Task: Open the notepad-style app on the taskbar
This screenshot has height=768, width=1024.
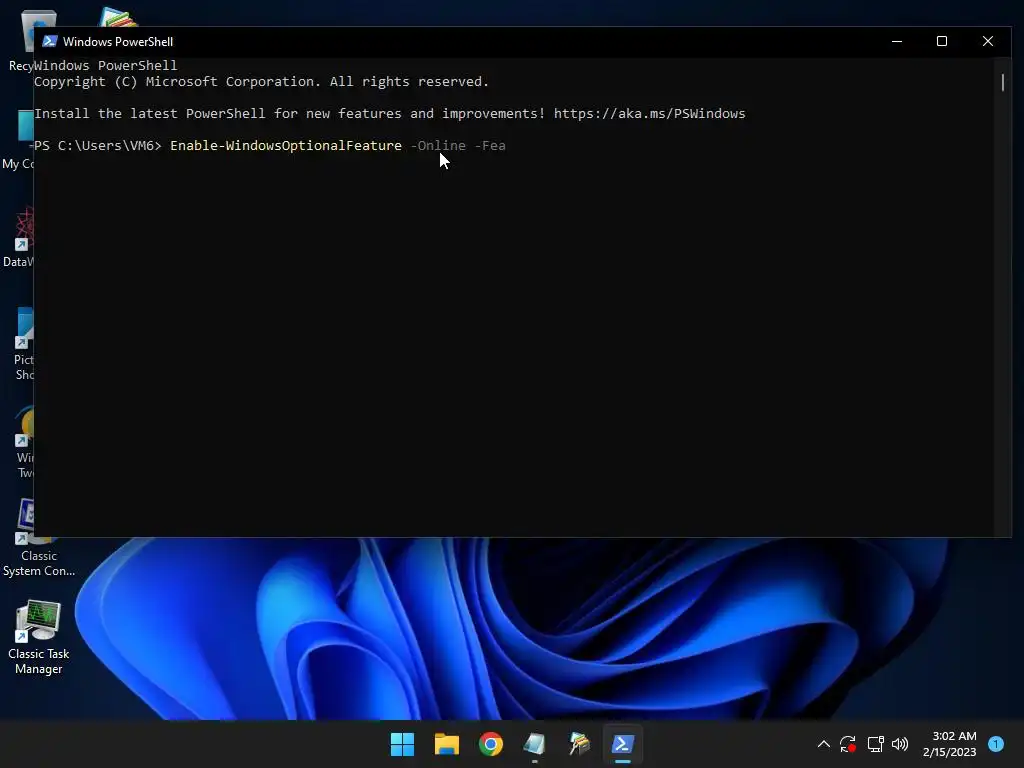Action: click(x=534, y=744)
